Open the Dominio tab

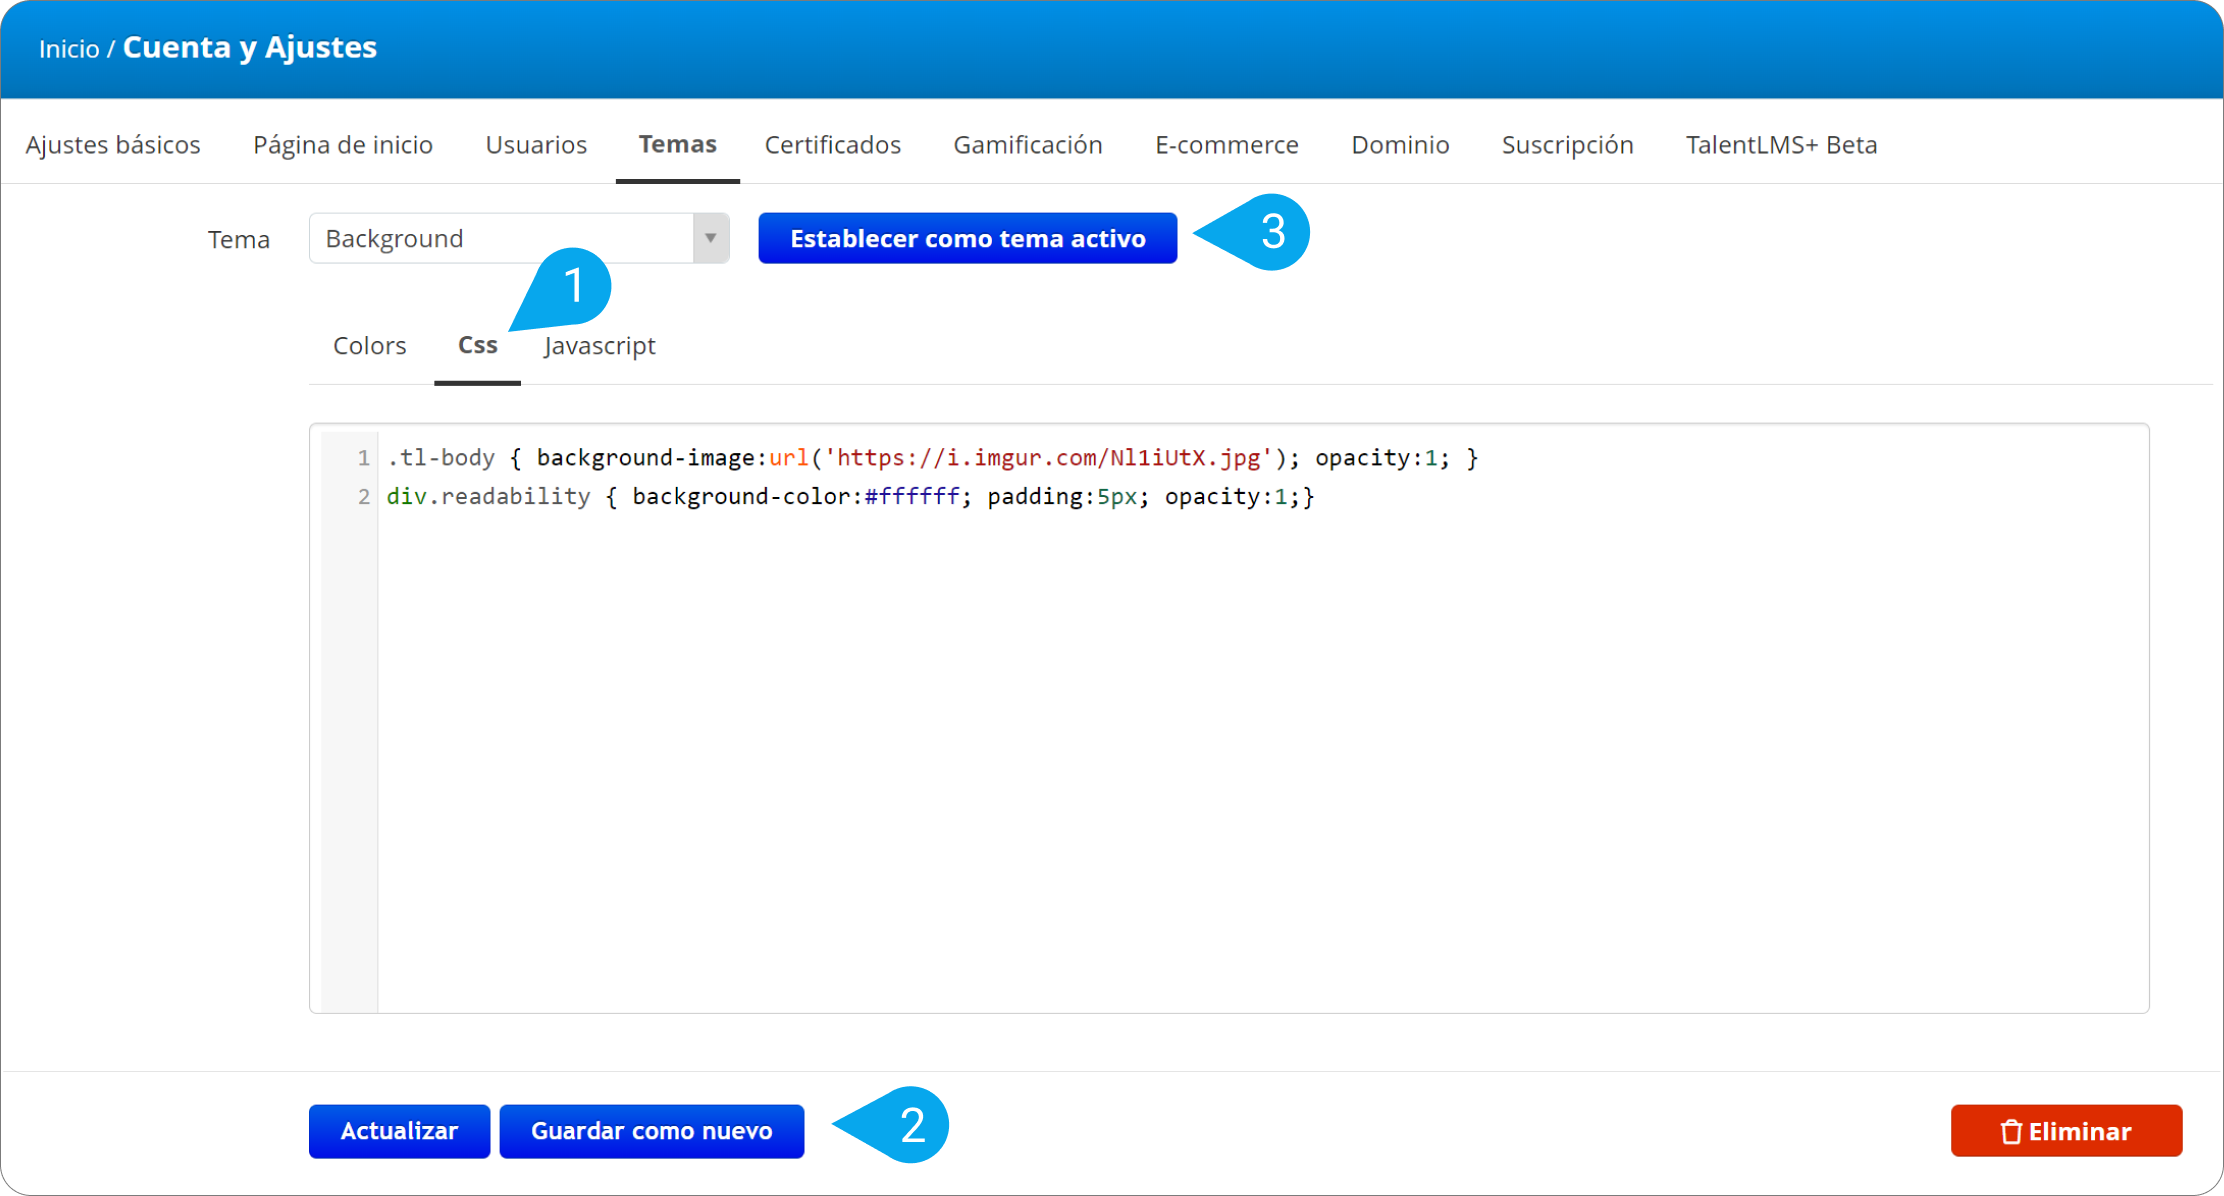point(1400,144)
